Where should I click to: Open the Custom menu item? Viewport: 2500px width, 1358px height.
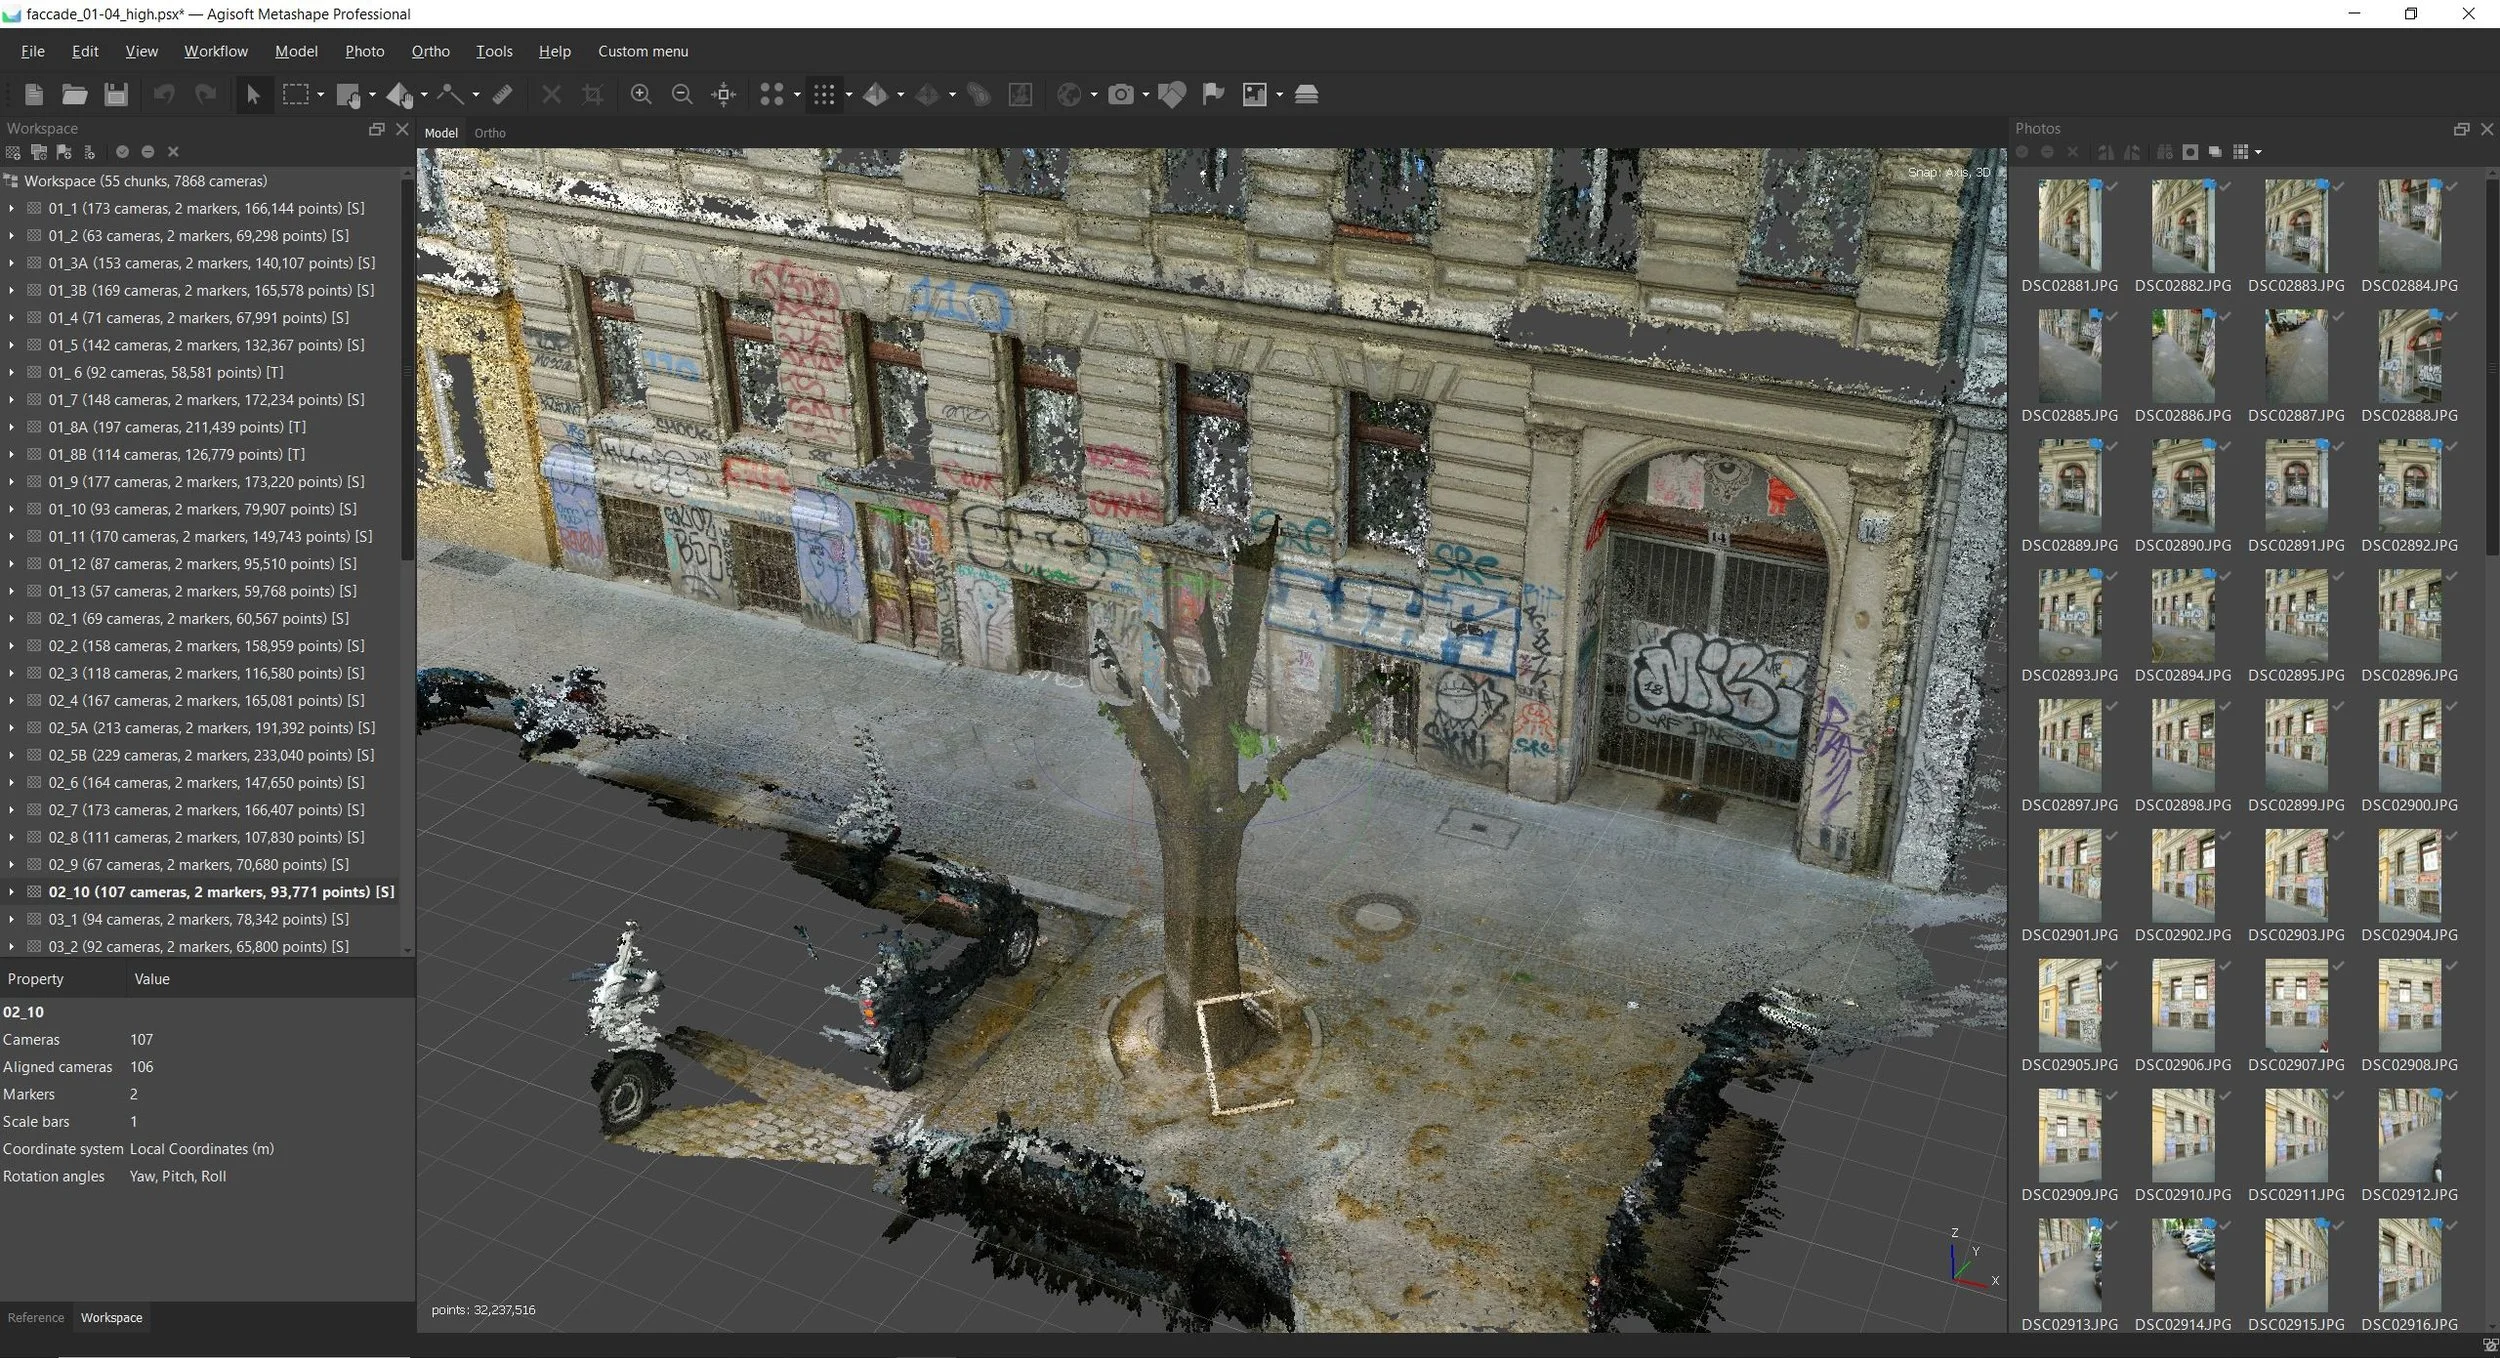[642, 51]
